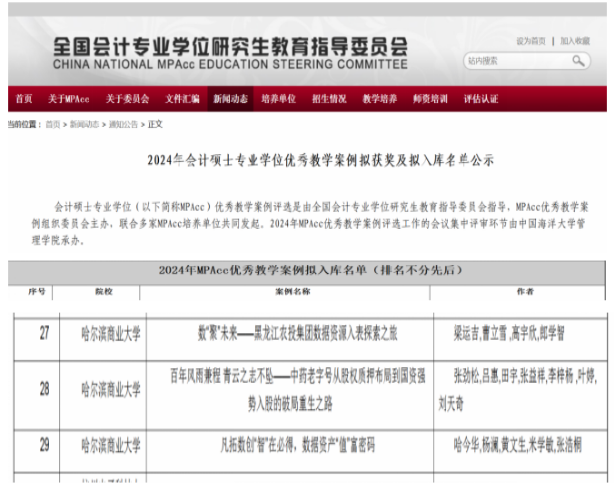Image resolution: width=615 pixels, height=486 pixels.
Task: Click the 加入收藏 link
Action: point(575,41)
